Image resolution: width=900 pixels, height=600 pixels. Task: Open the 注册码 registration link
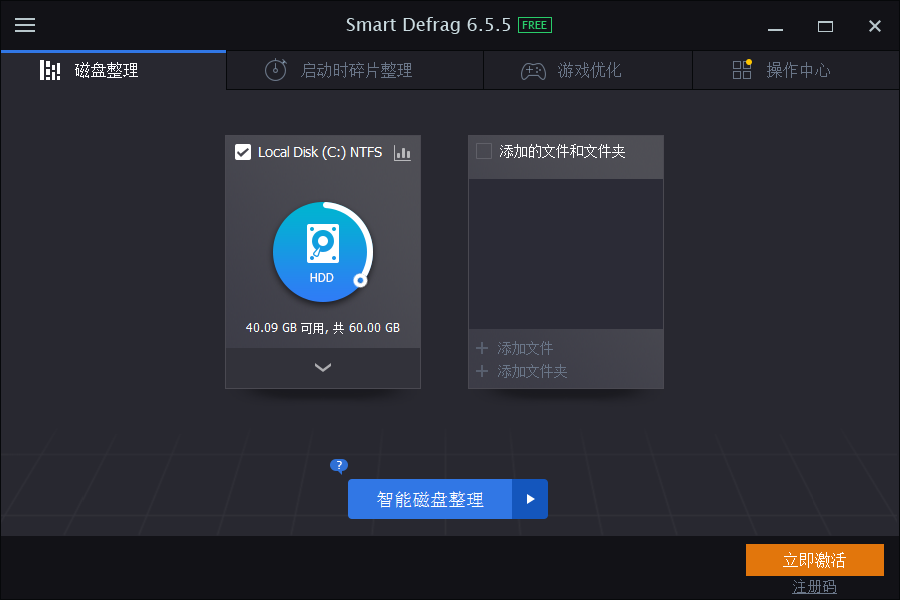(814, 587)
